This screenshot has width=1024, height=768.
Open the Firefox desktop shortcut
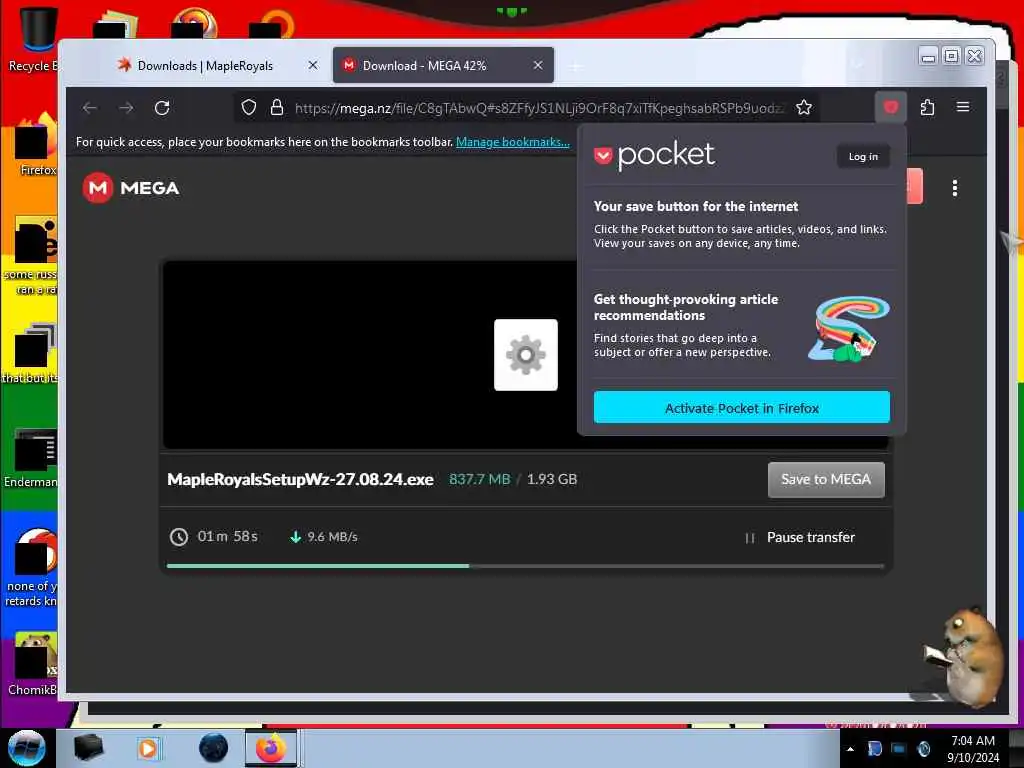(36, 144)
